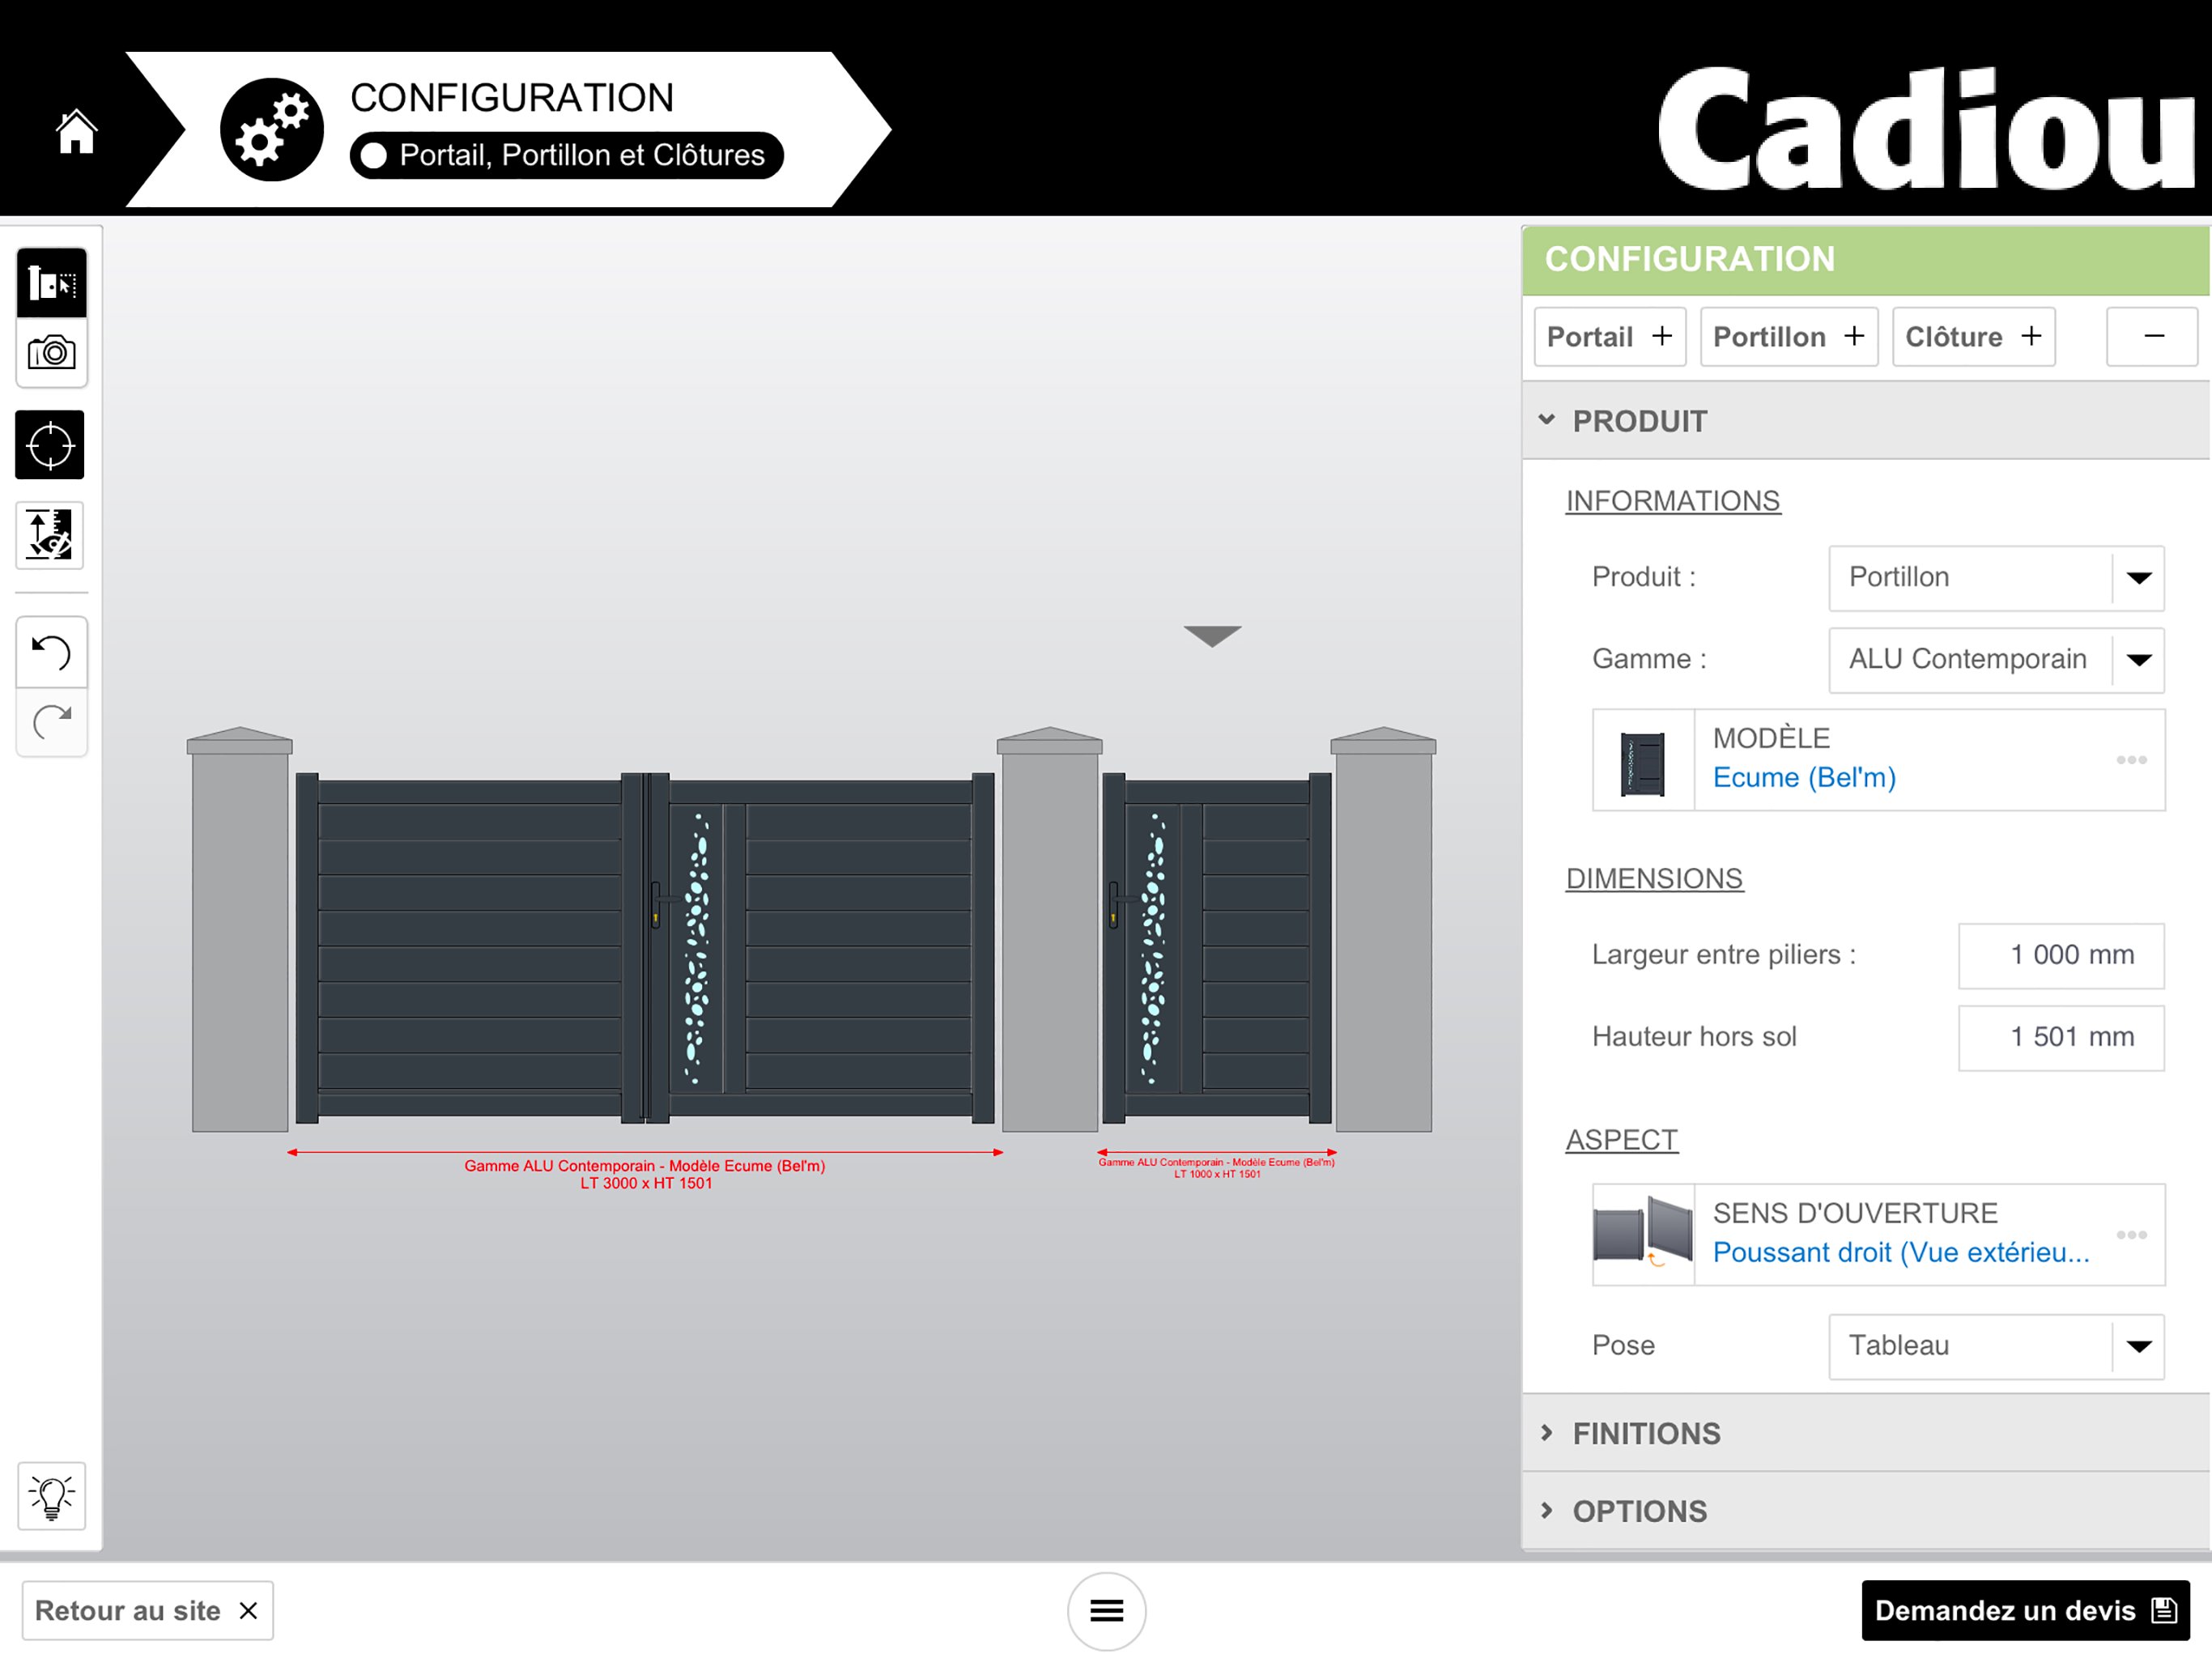Toggle the light bulb icon
Image resolution: width=2212 pixels, height=1658 pixels.
click(x=51, y=1496)
